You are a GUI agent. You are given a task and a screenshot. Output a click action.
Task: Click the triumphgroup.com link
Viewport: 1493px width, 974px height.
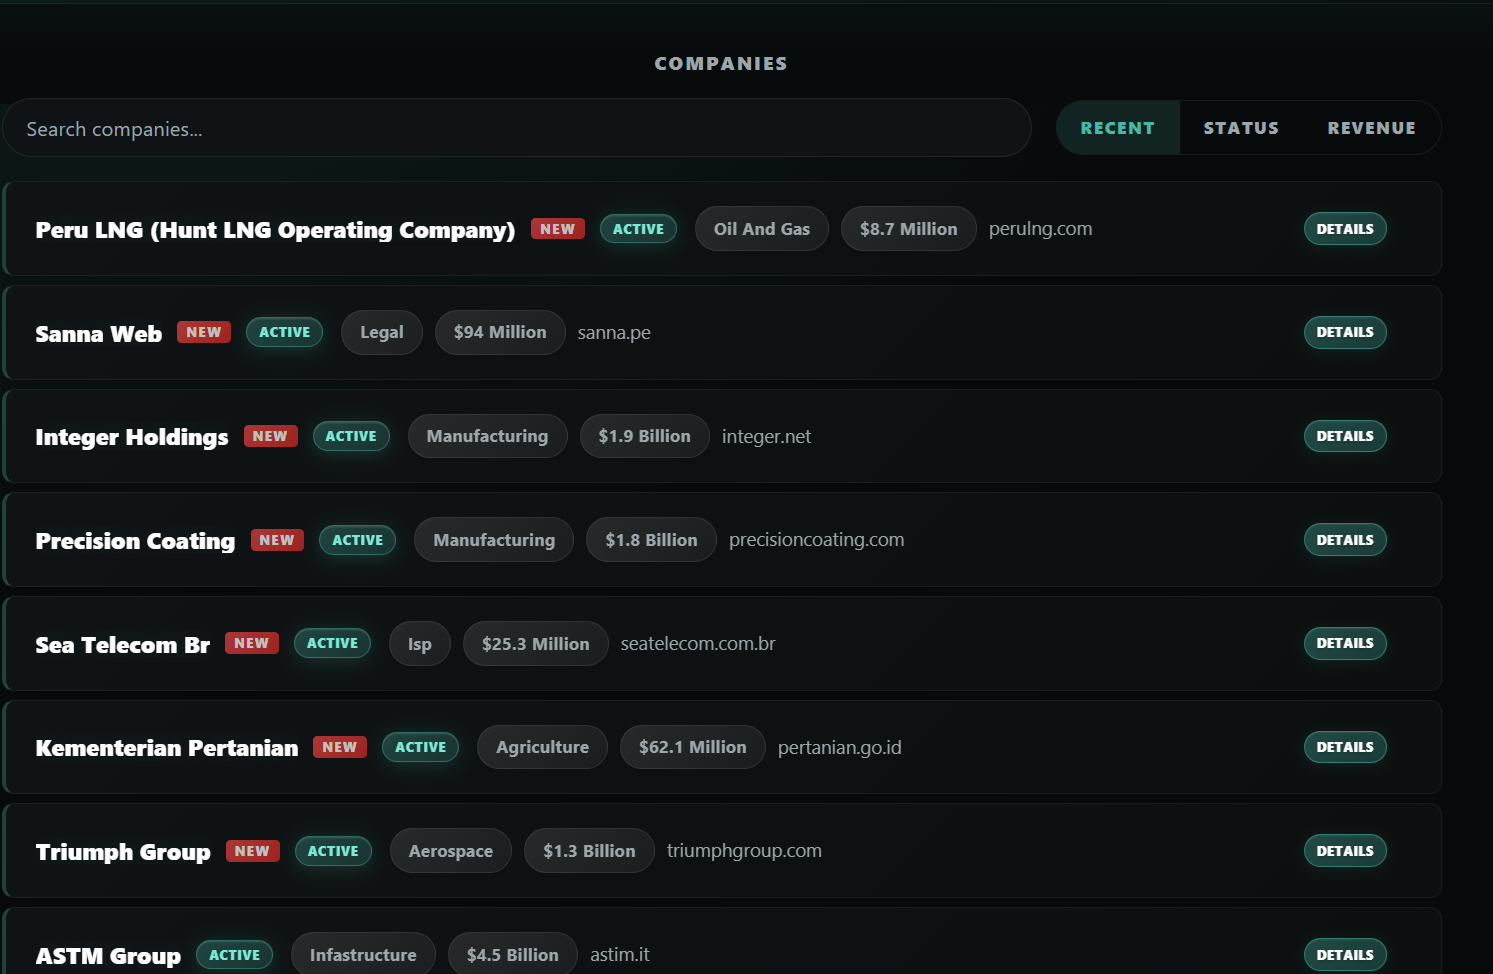pos(743,850)
